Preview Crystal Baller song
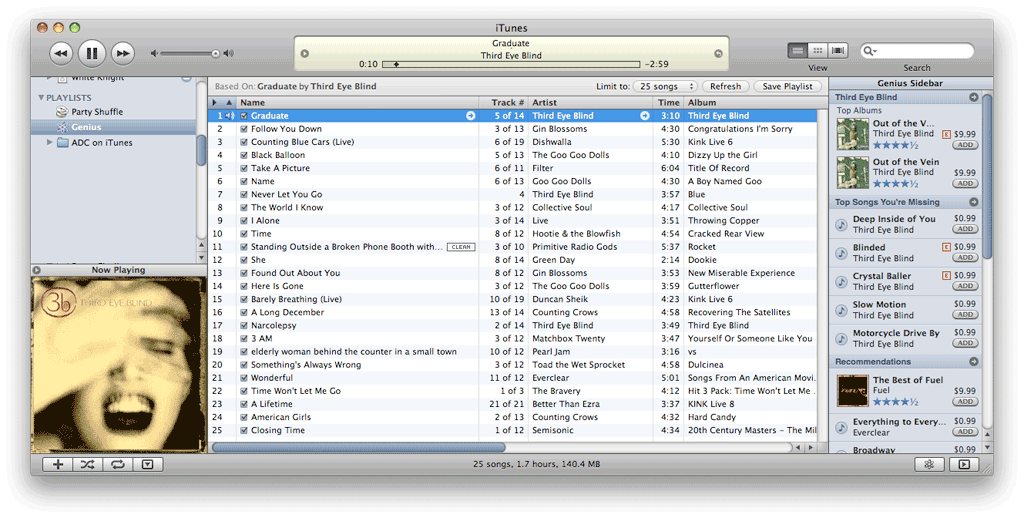 842,282
